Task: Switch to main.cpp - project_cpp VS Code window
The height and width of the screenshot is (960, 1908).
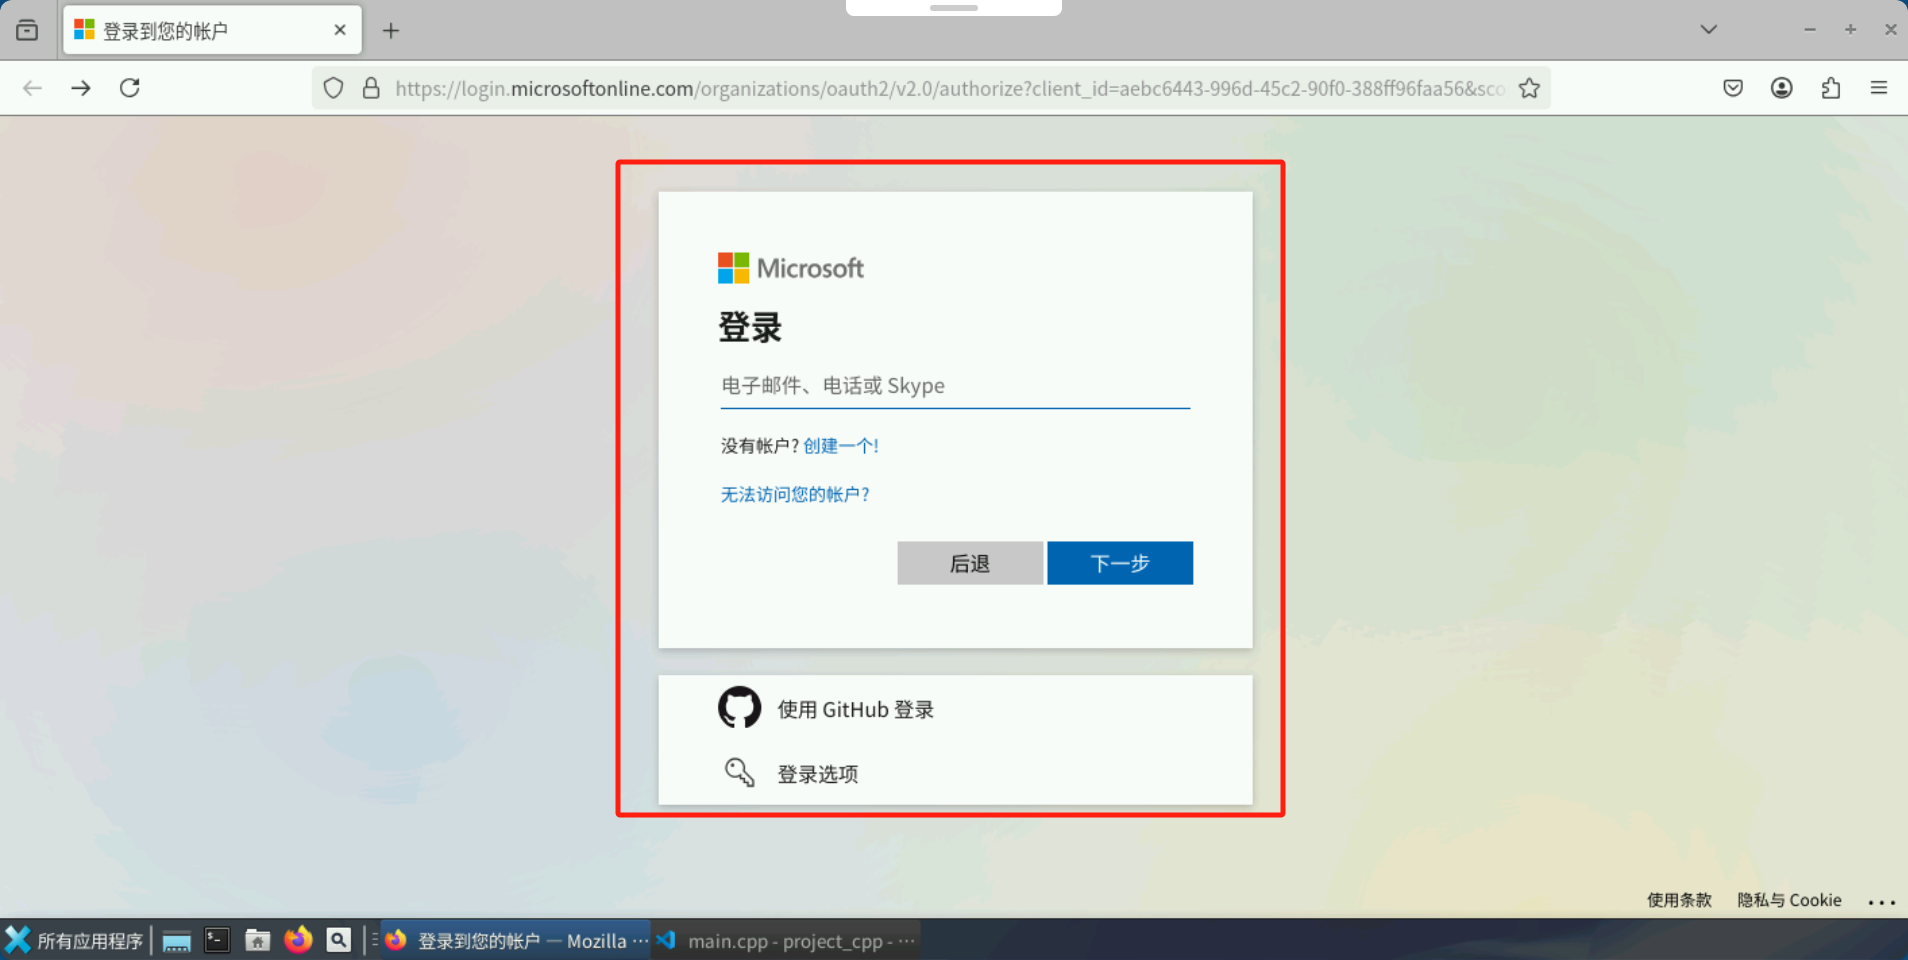Action: click(x=787, y=940)
